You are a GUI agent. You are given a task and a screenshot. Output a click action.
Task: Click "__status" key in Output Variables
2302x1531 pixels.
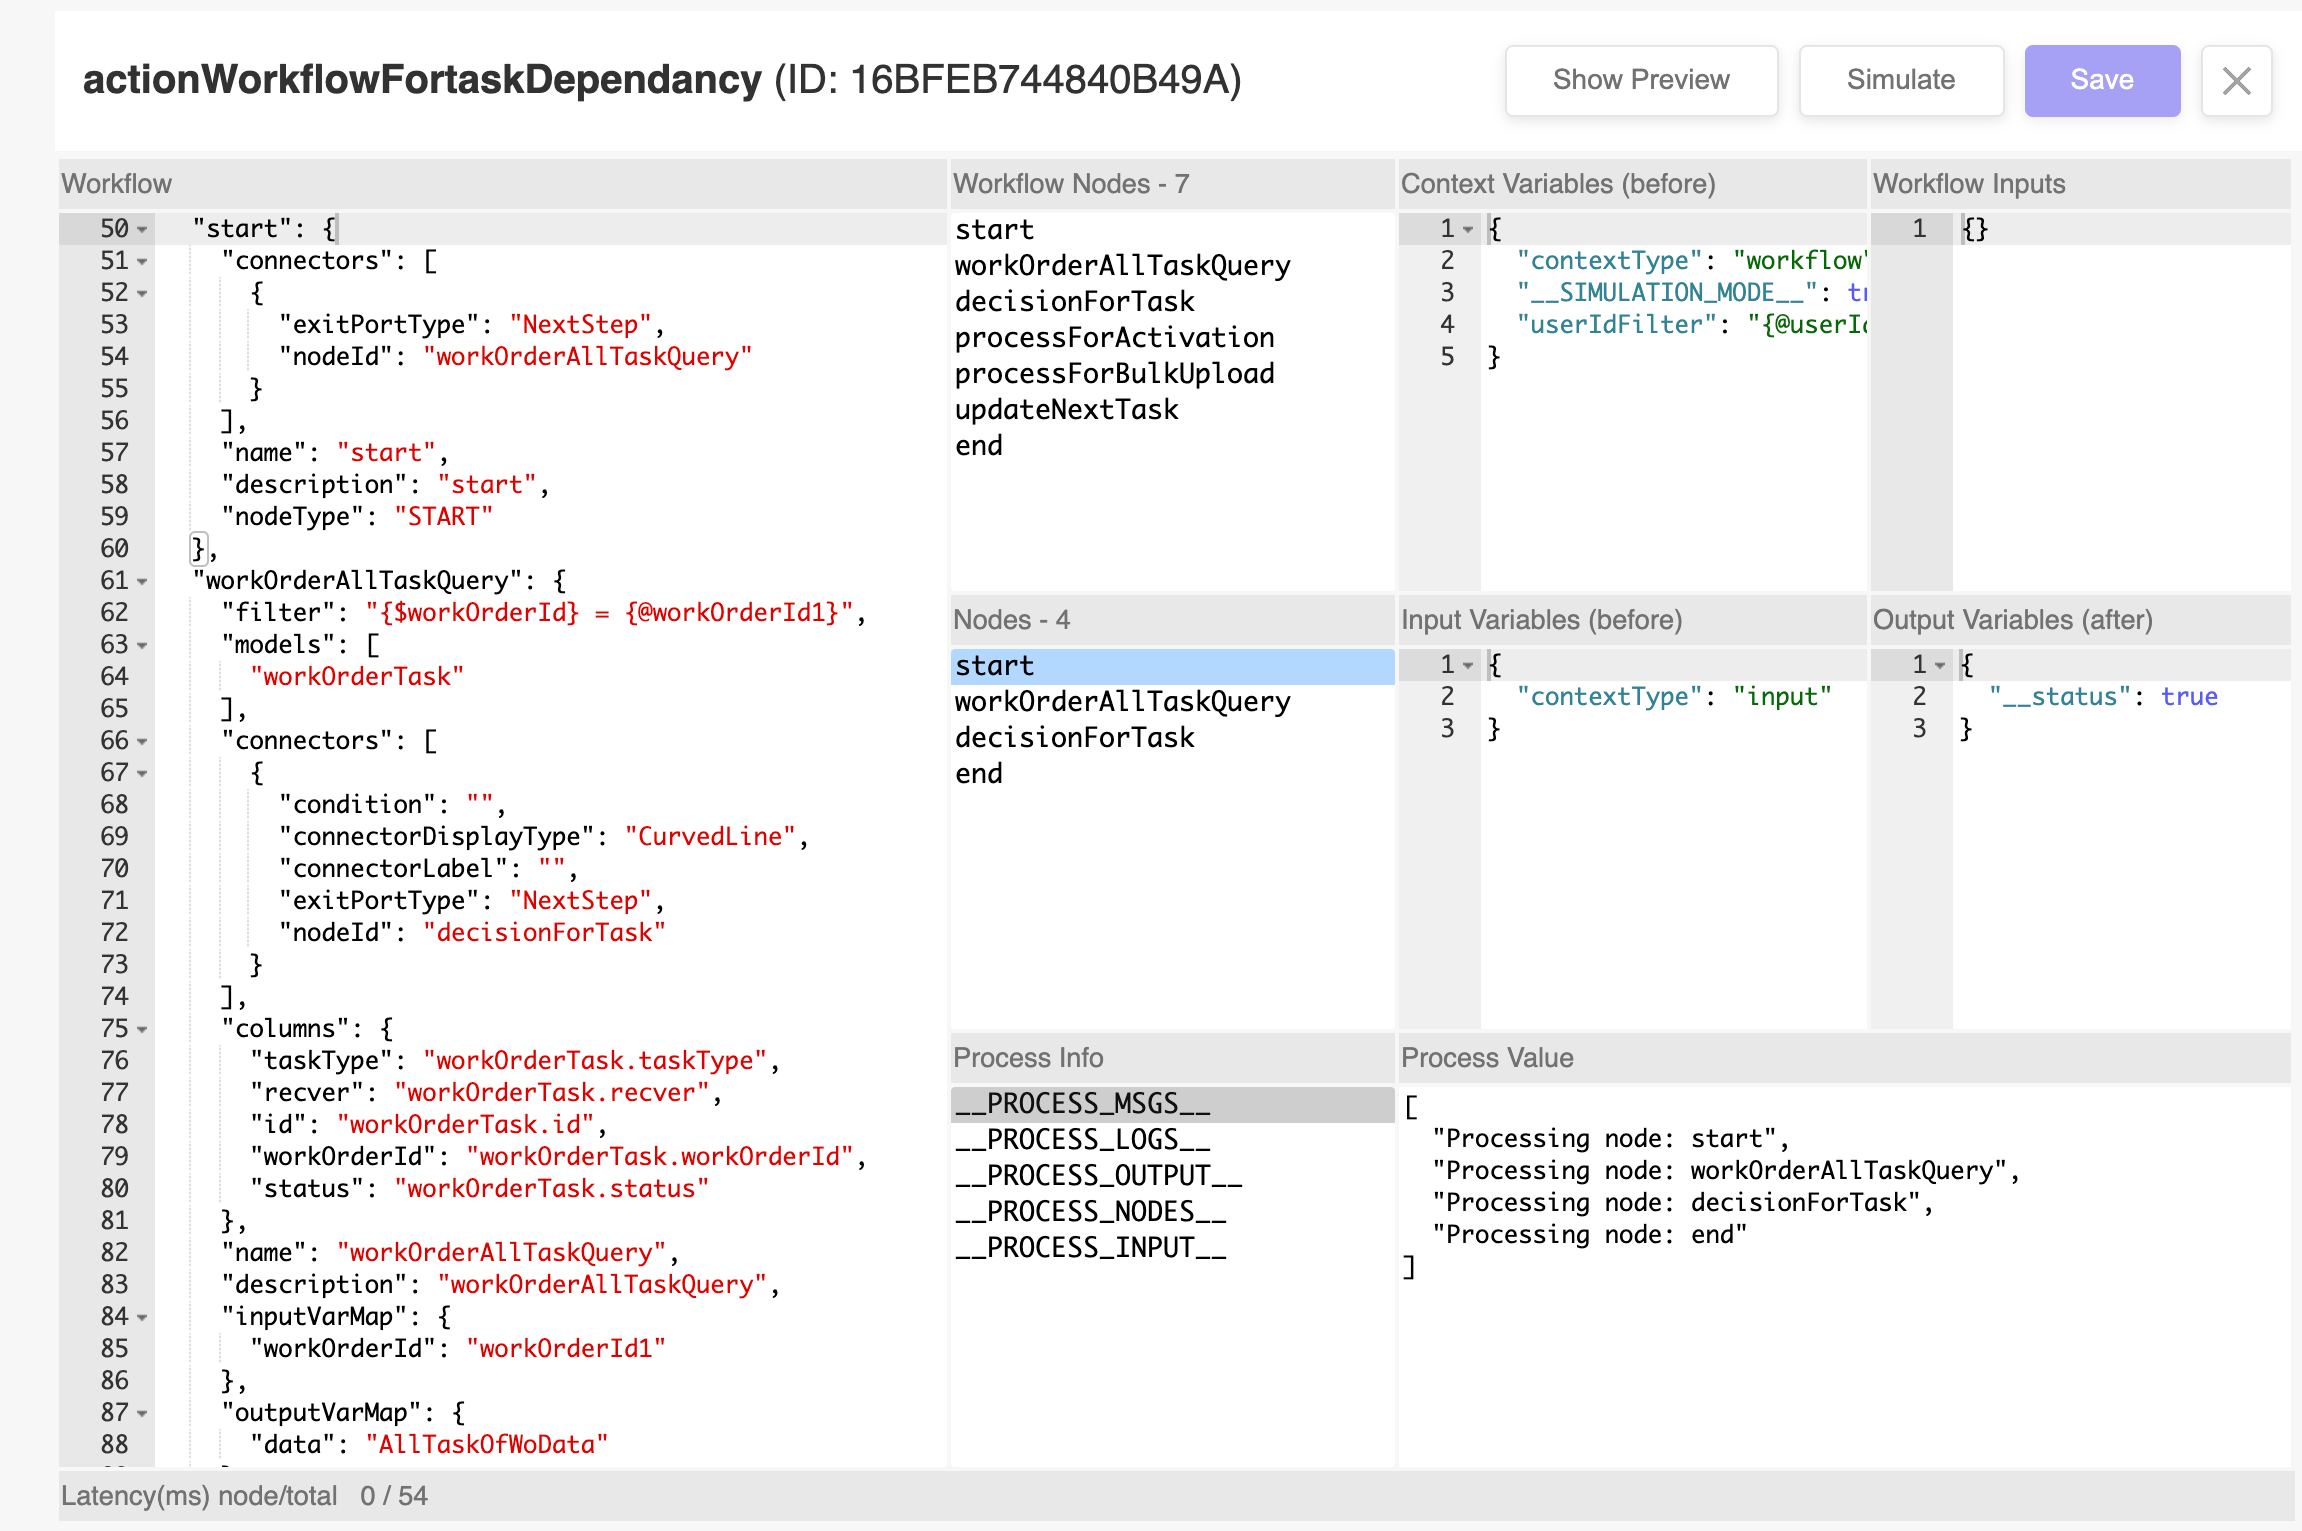click(x=2060, y=697)
